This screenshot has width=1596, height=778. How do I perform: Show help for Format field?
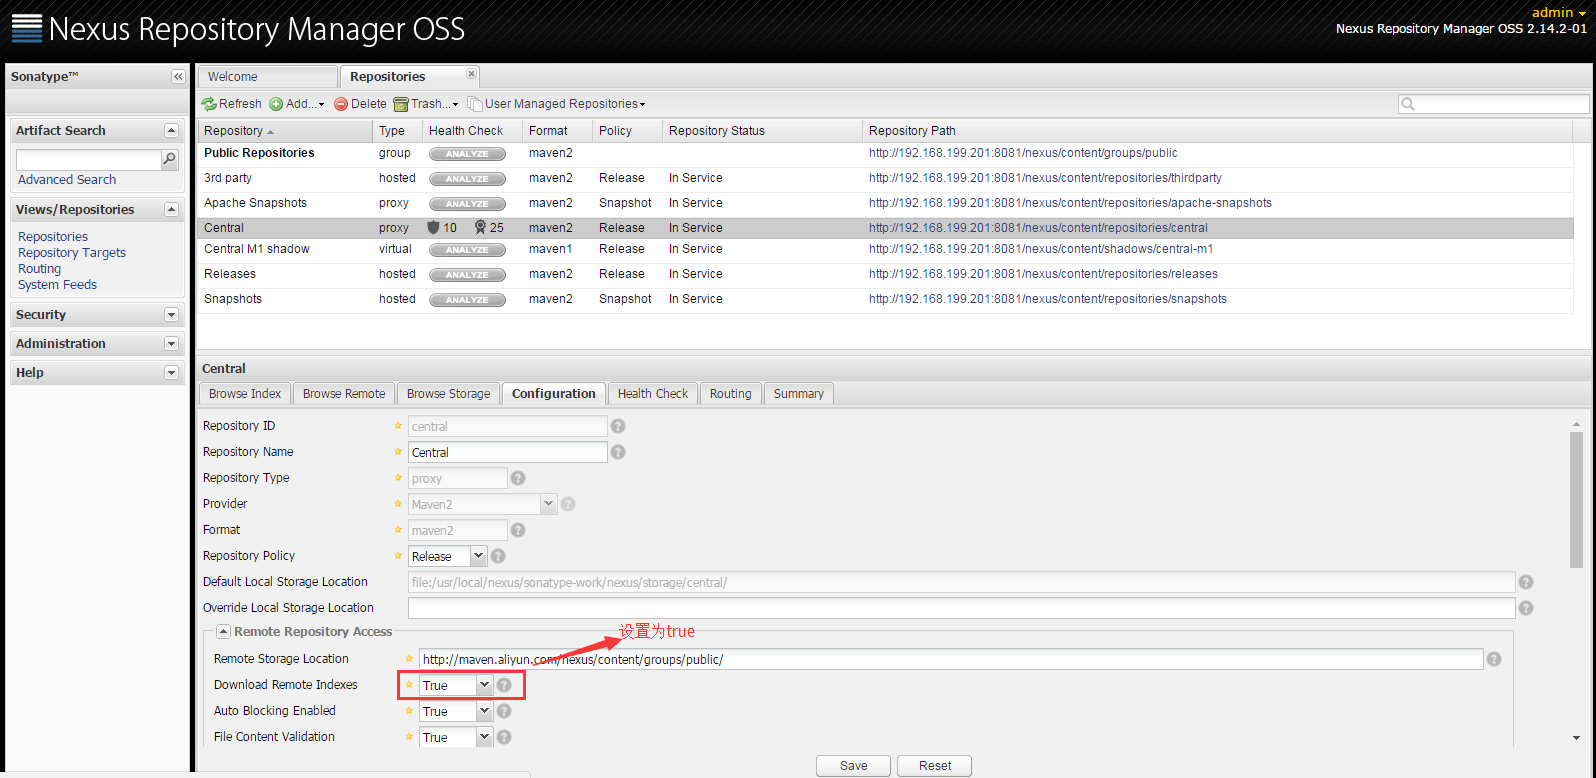[x=518, y=530]
